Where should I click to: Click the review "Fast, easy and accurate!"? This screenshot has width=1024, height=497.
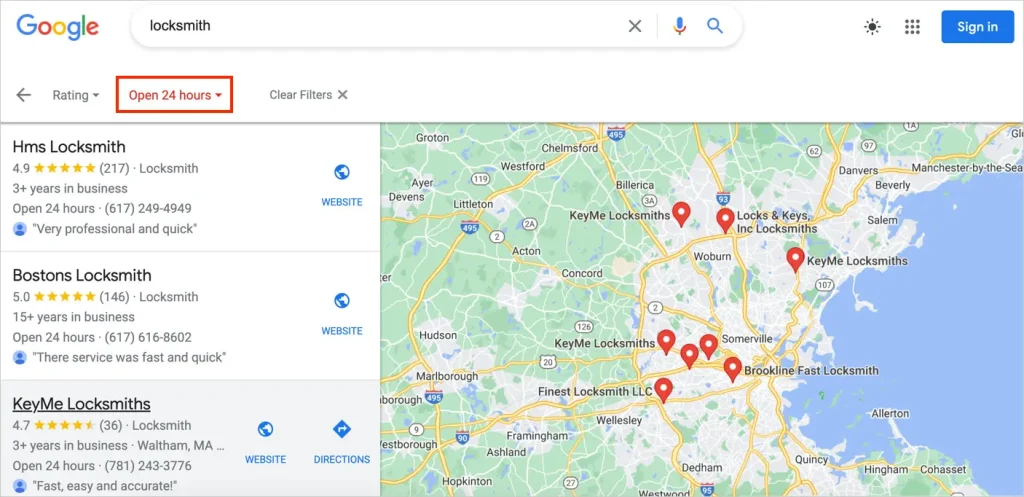click(104, 487)
